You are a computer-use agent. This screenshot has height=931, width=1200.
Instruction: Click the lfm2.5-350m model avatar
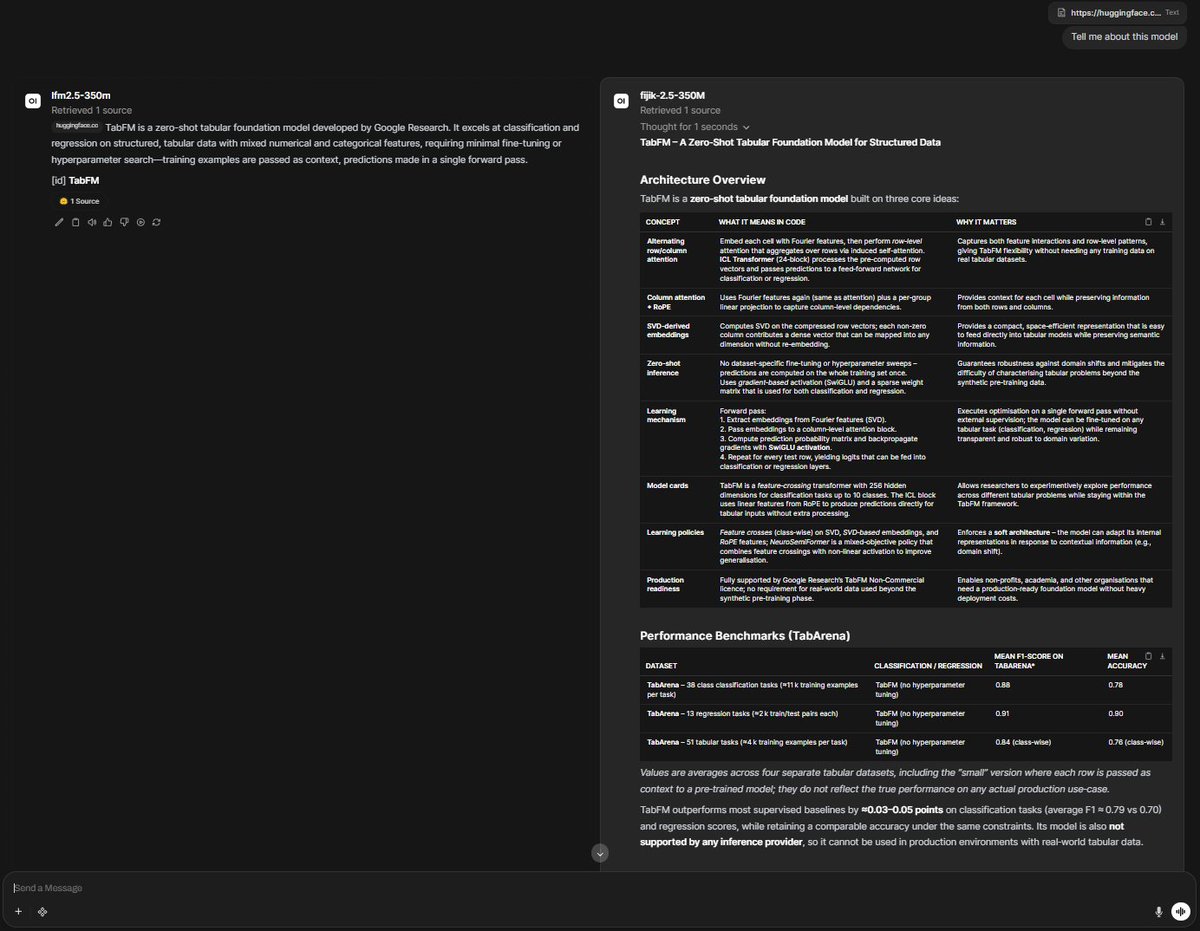click(33, 100)
